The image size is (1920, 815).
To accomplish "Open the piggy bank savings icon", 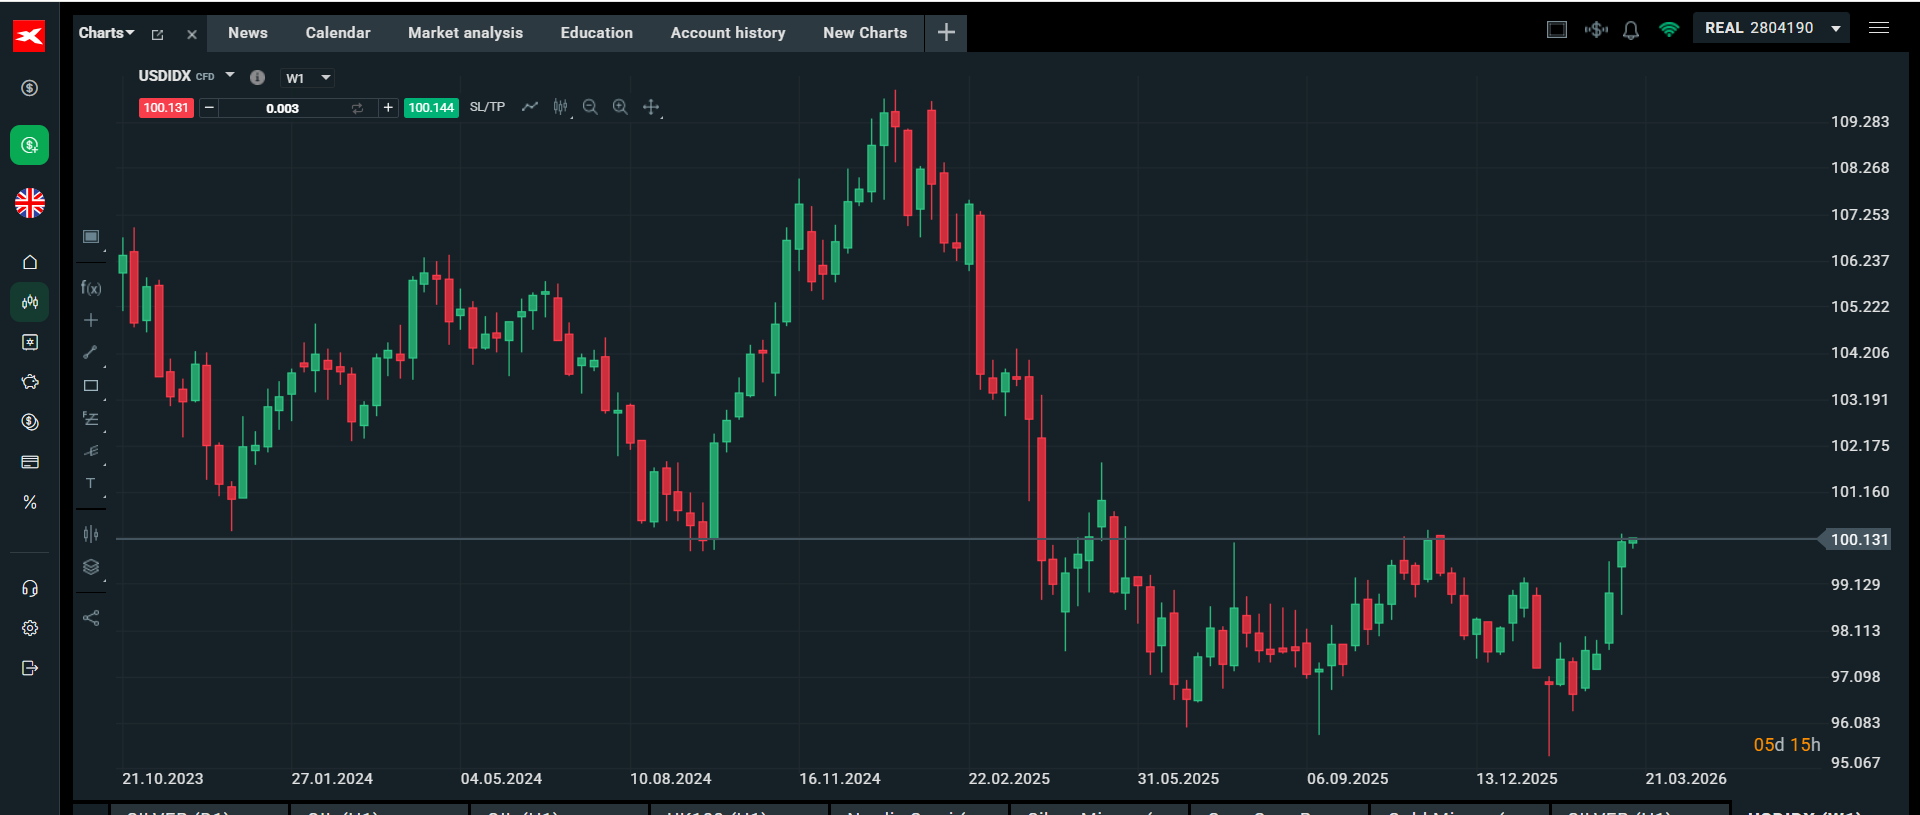I will pos(30,382).
